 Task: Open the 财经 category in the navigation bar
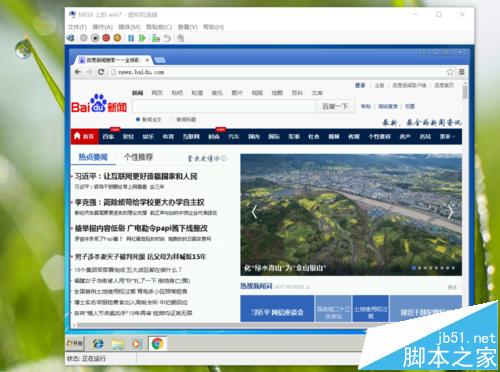coord(128,136)
